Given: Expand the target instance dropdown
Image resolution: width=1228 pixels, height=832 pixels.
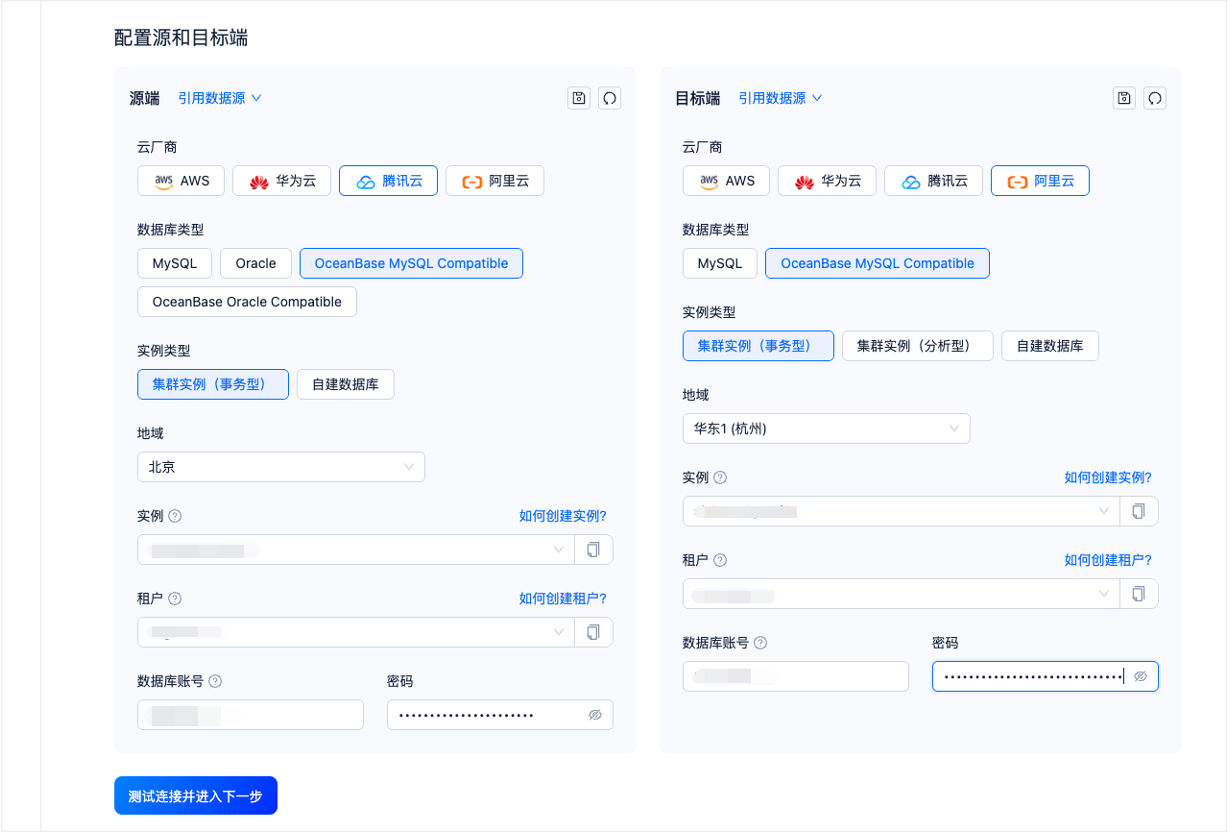Looking at the screenshot, I should click(x=901, y=511).
